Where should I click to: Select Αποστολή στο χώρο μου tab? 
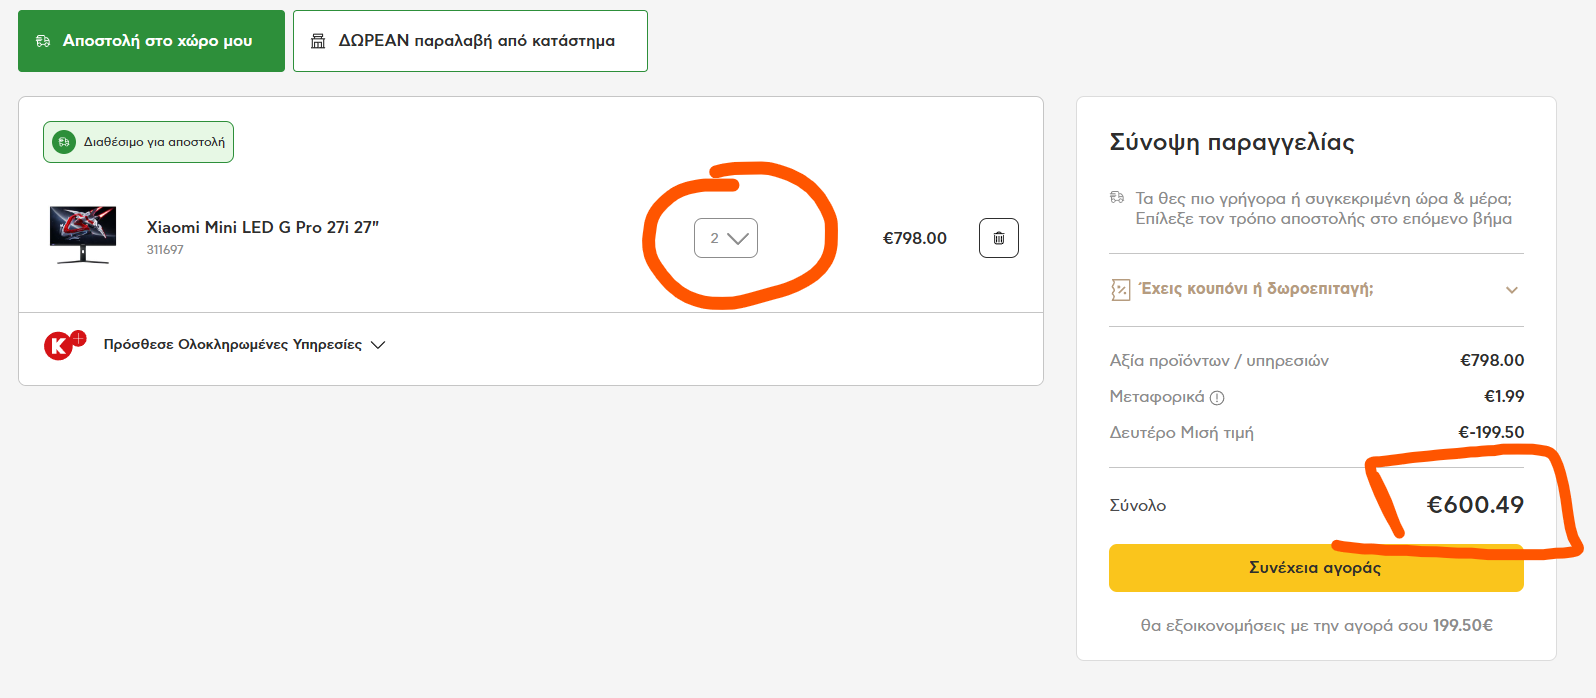coord(151,41)
